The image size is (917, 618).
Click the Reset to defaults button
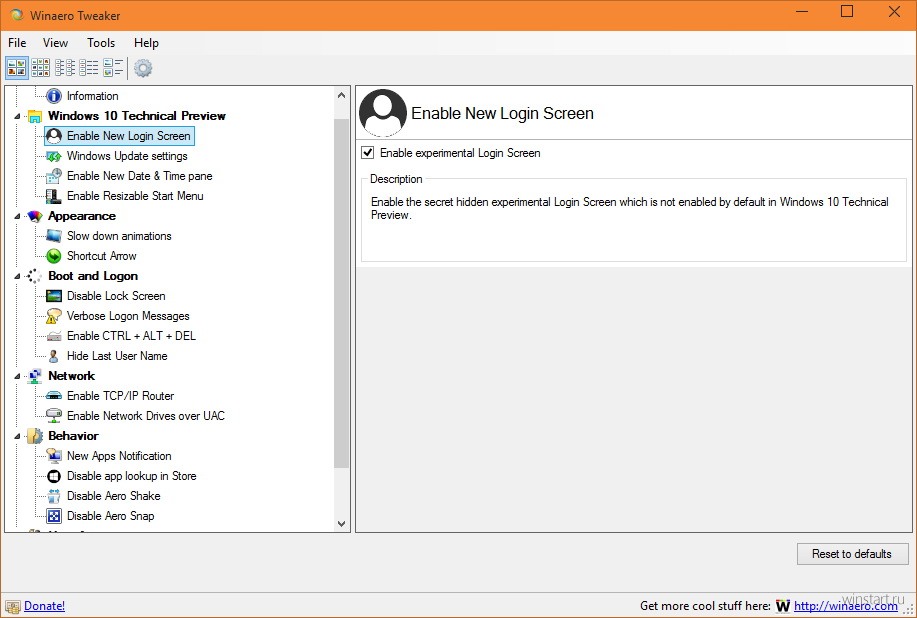(x=852, y=554)
